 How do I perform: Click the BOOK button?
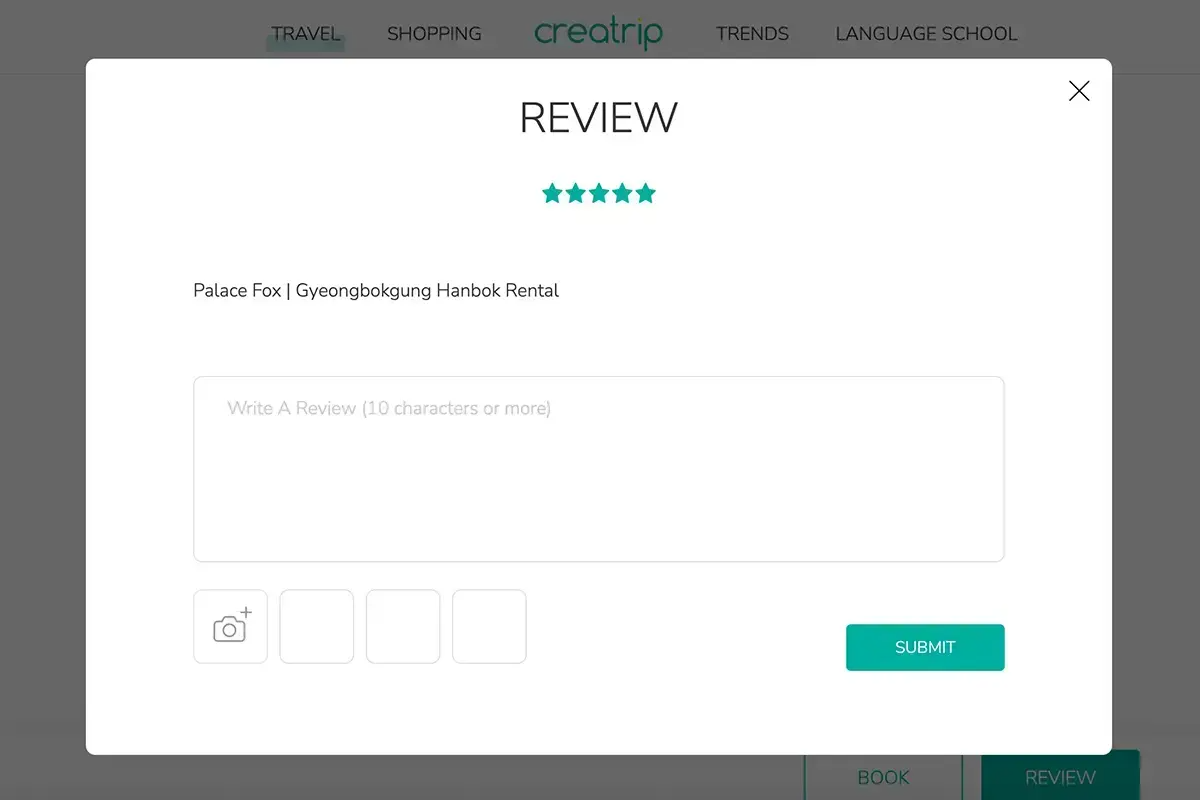884,777
